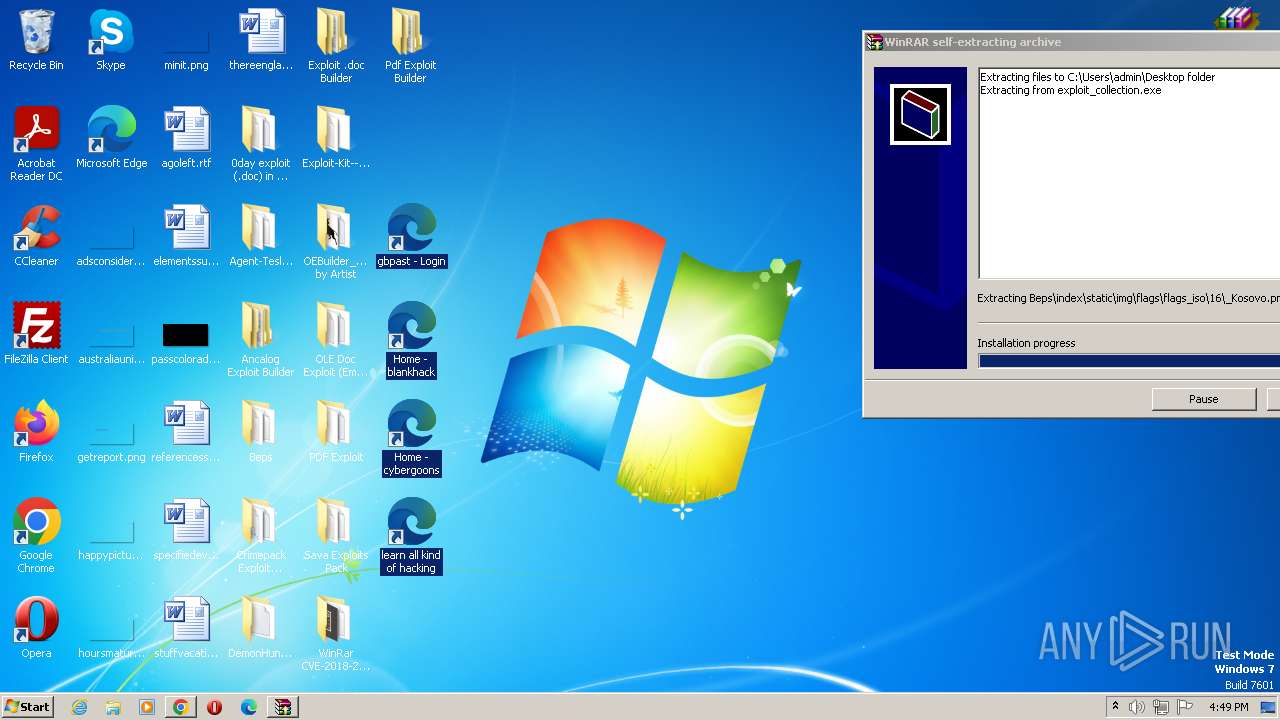Select the Google Chrome desktop shortcut

click(36, 537)
